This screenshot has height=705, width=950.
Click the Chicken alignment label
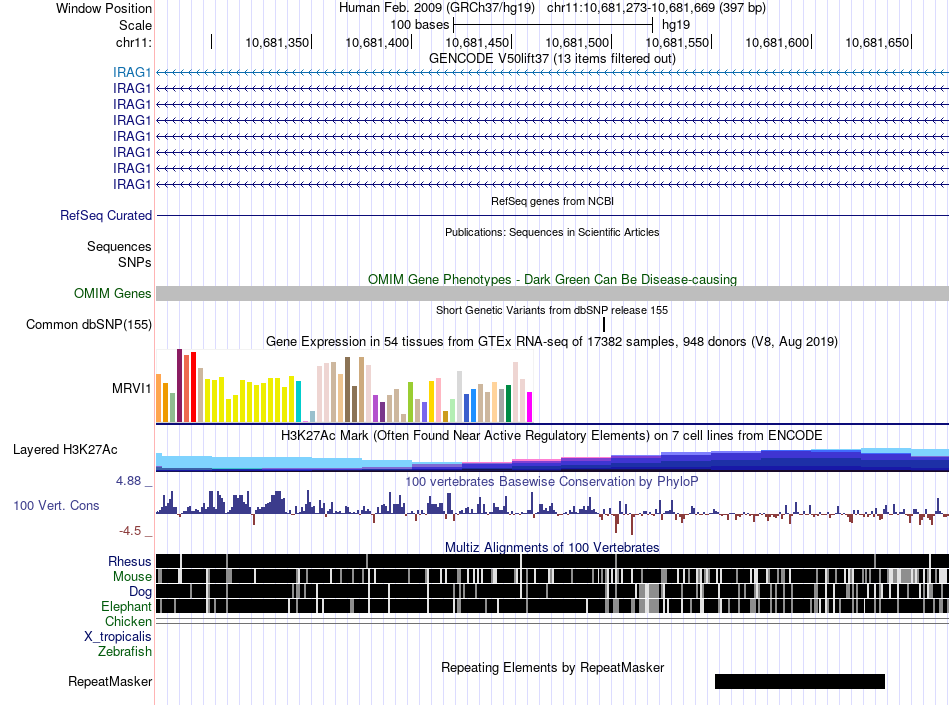click(x=128, y=621)
